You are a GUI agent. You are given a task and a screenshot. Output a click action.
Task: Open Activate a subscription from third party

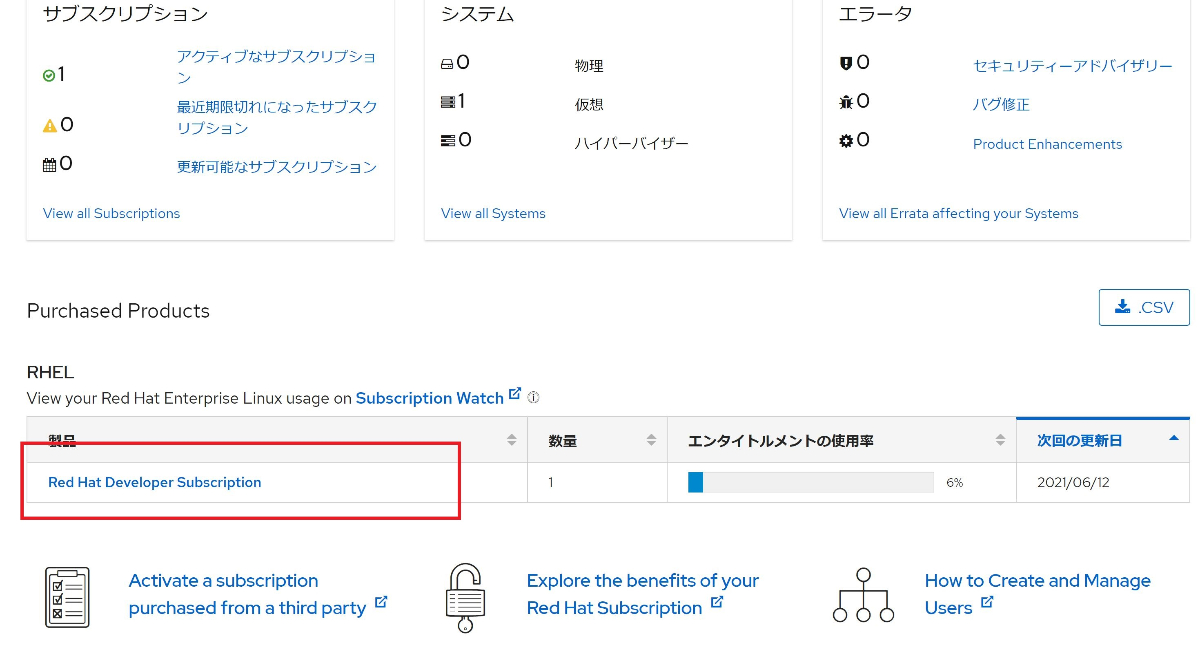[257, 594]
